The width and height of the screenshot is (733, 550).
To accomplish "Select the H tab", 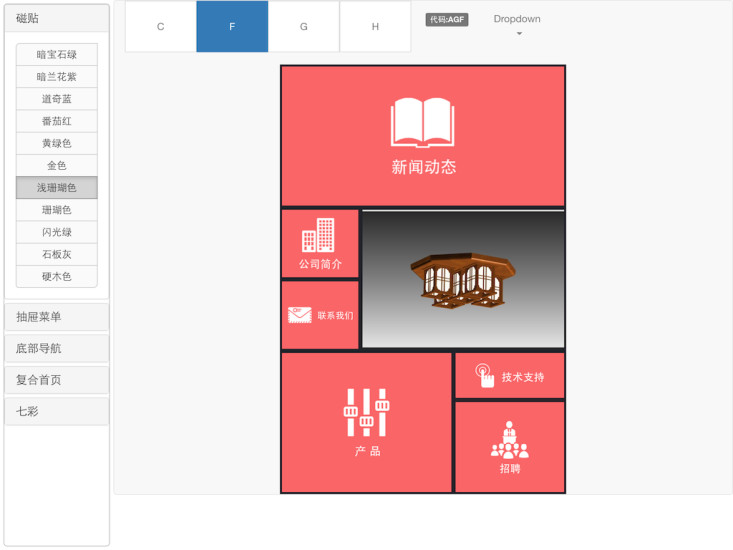I will [x=375, y=27].
